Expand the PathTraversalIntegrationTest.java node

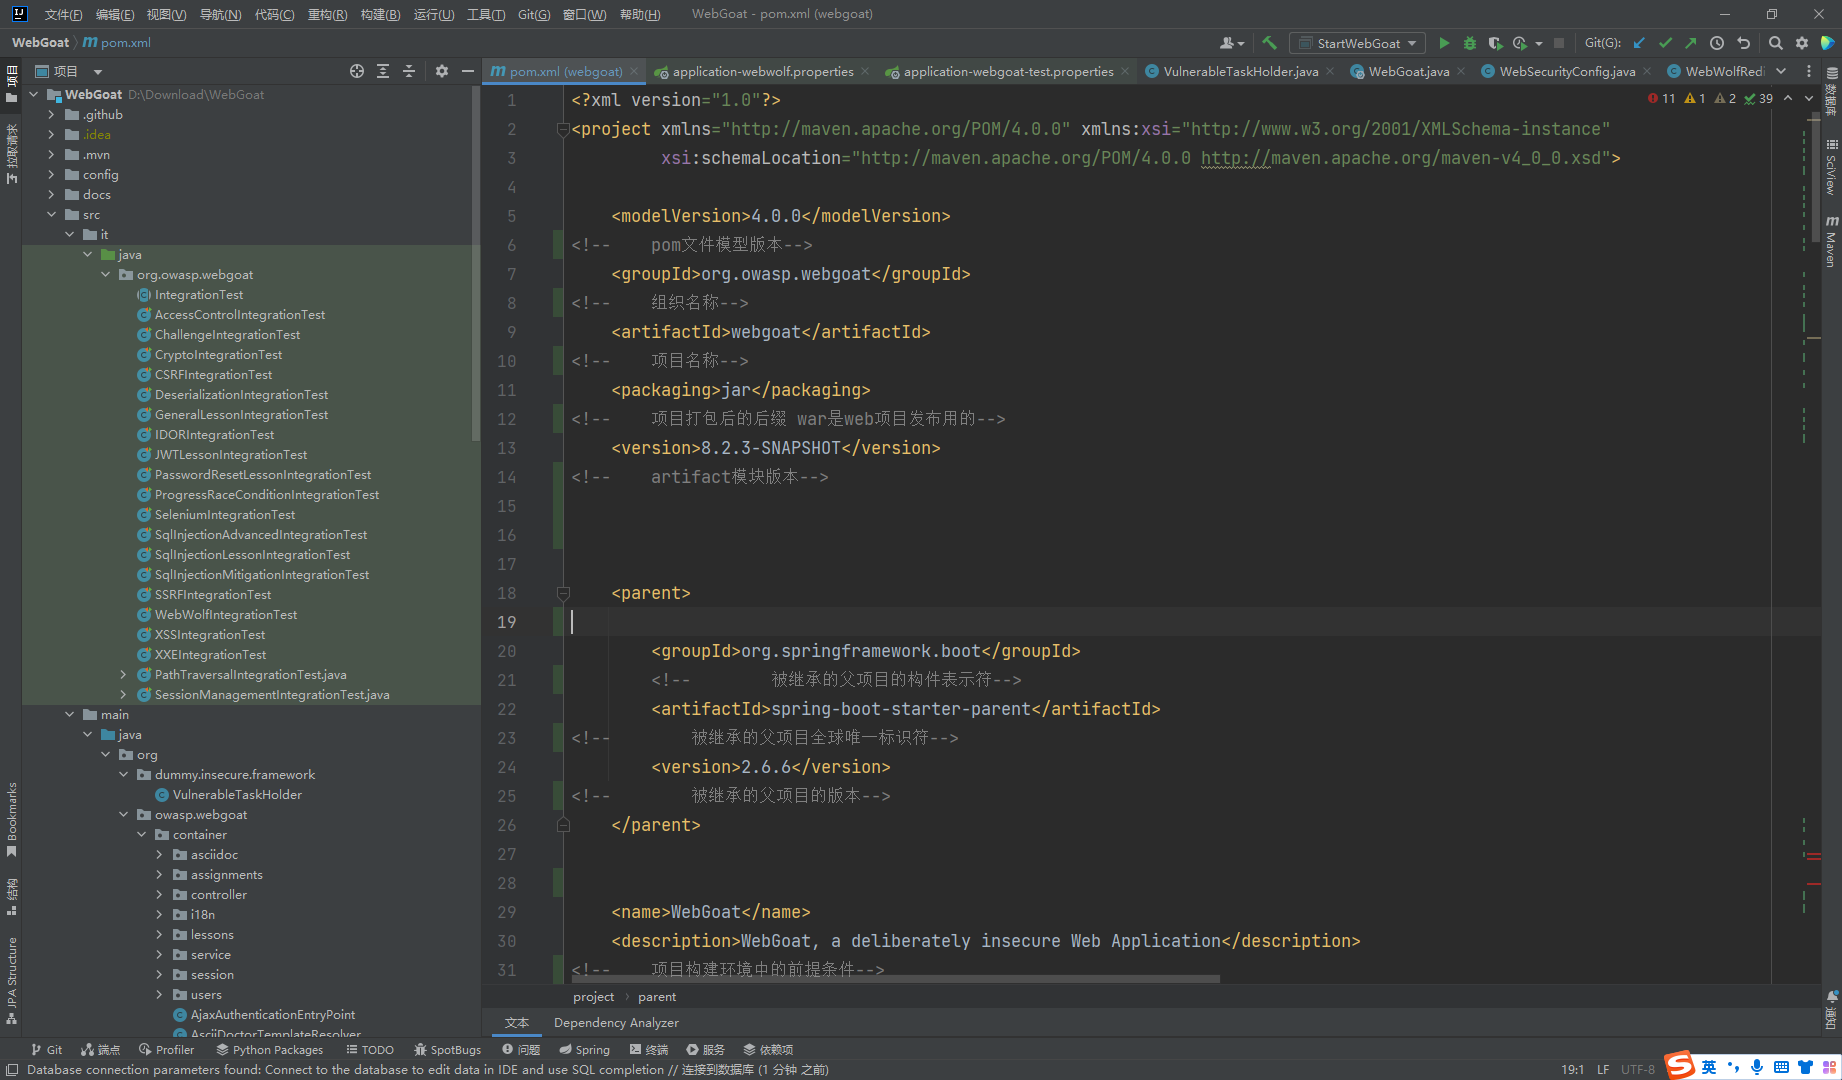pyautogui.click(x=123, y=675)
